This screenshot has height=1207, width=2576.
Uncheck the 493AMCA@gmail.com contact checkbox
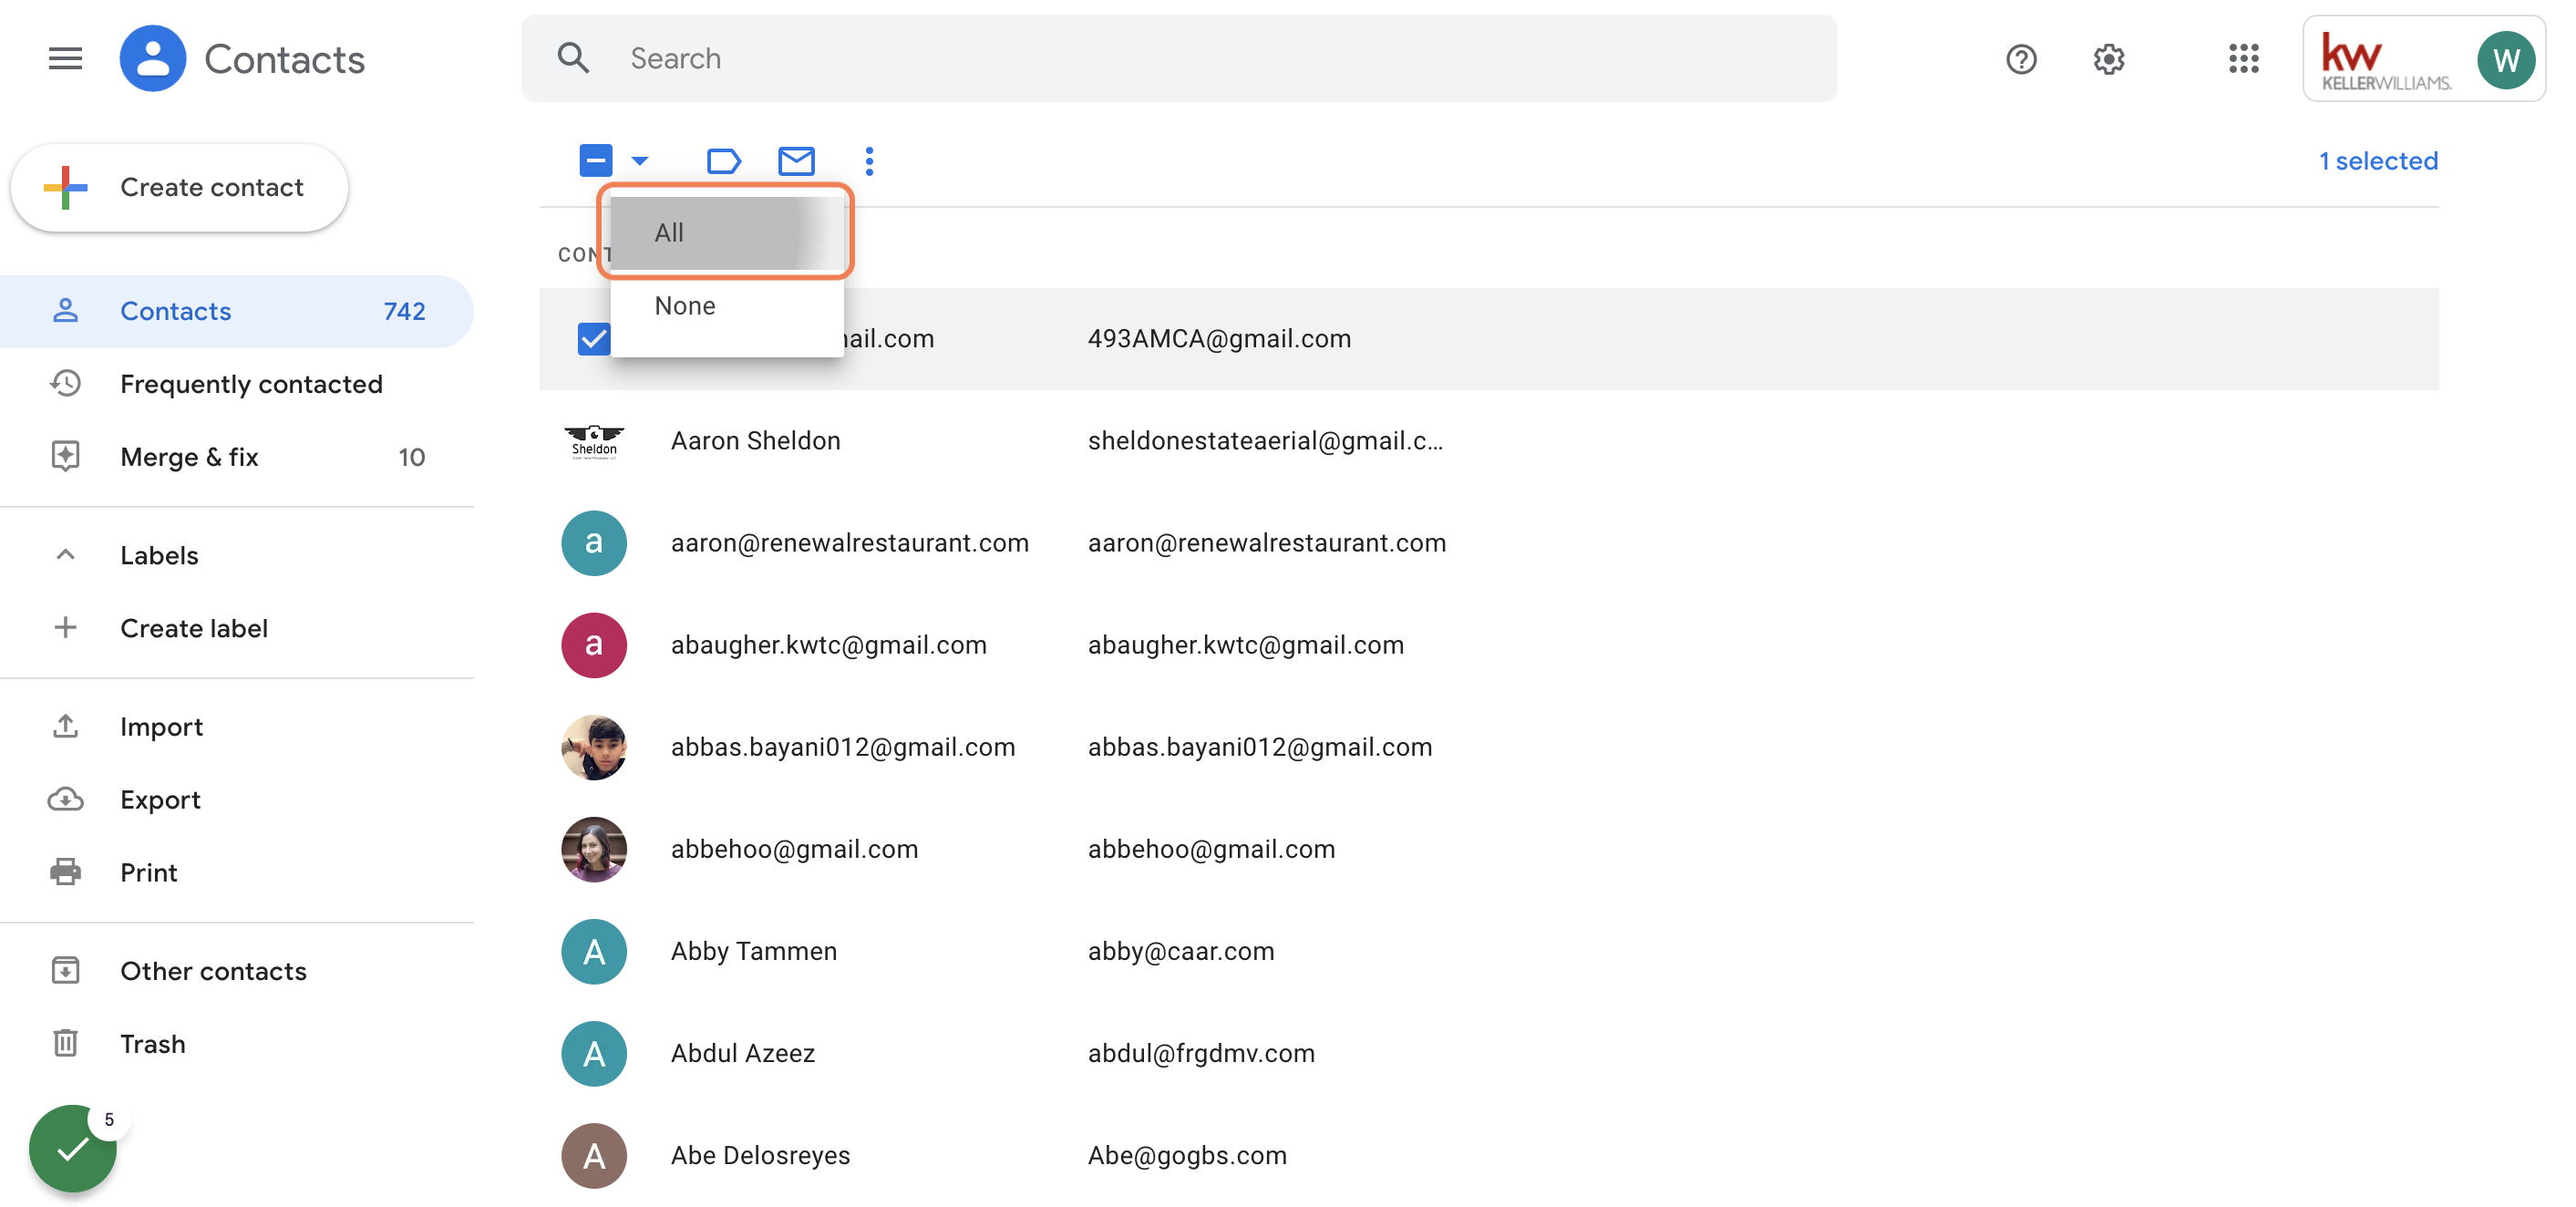tap(594, 339)
